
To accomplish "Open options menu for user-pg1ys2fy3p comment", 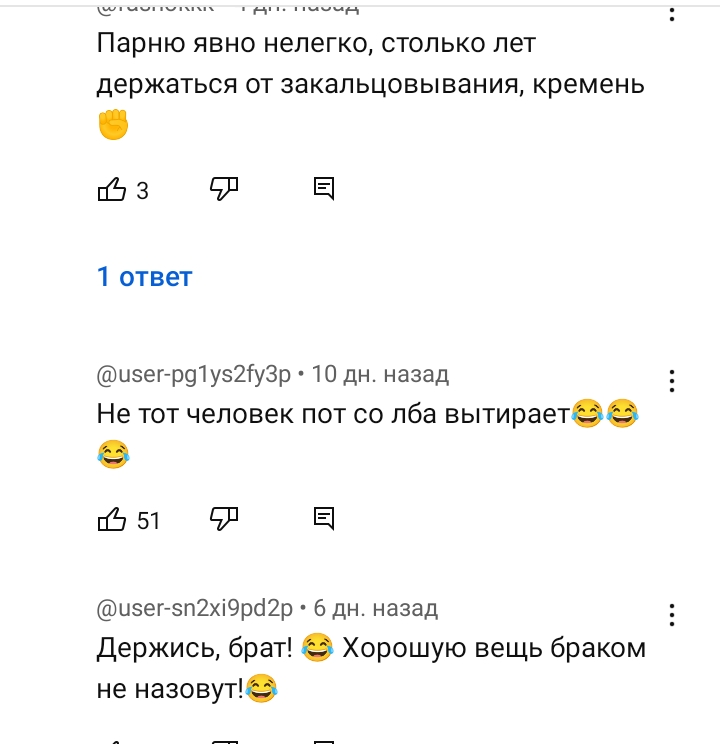I will click(672, 381).
